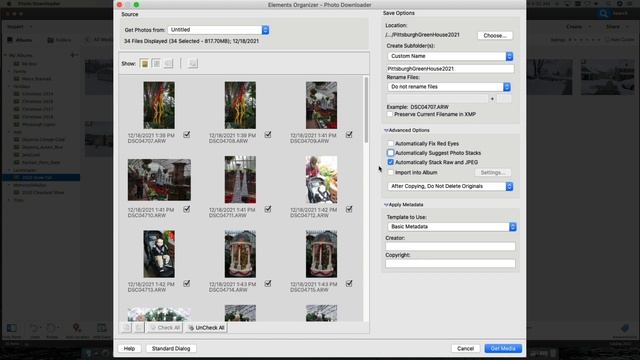Open the Template to Use dropdown
Image resolution: width=640 pixels, height=360 pixels.
[x=452, y=227]
